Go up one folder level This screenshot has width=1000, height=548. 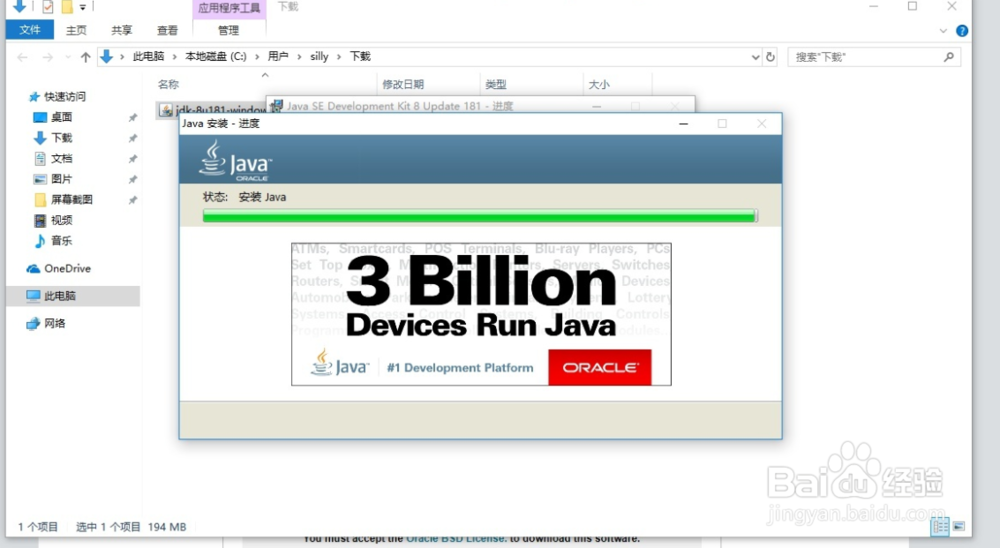click(x=85, y=57)
